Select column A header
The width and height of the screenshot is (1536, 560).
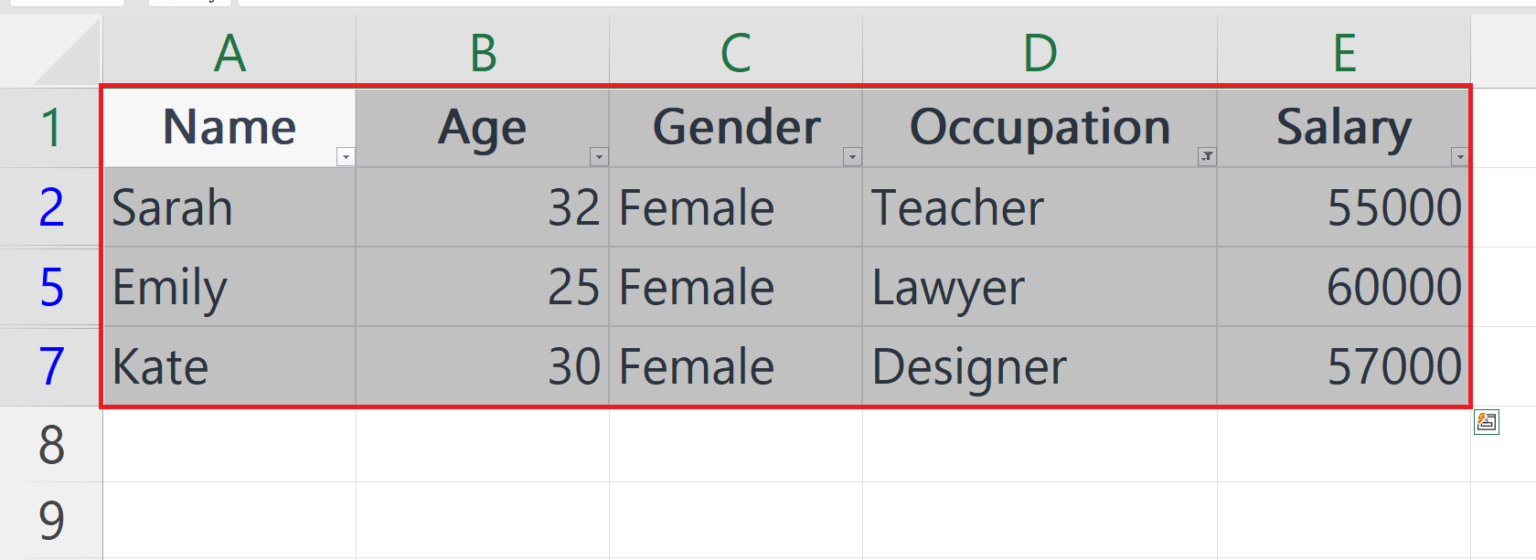coord(229,51)
